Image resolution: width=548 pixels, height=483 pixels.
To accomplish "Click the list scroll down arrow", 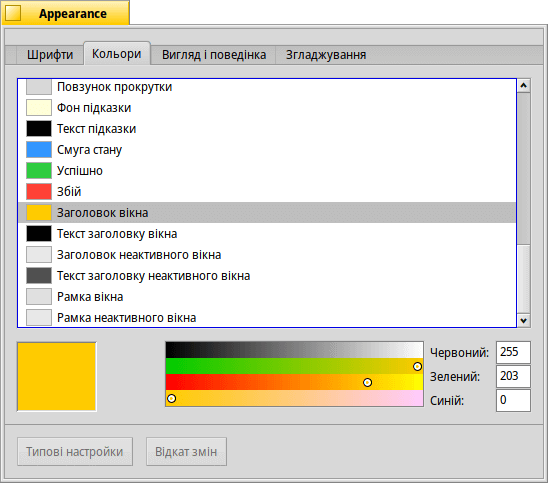I will tap(524, 320).
